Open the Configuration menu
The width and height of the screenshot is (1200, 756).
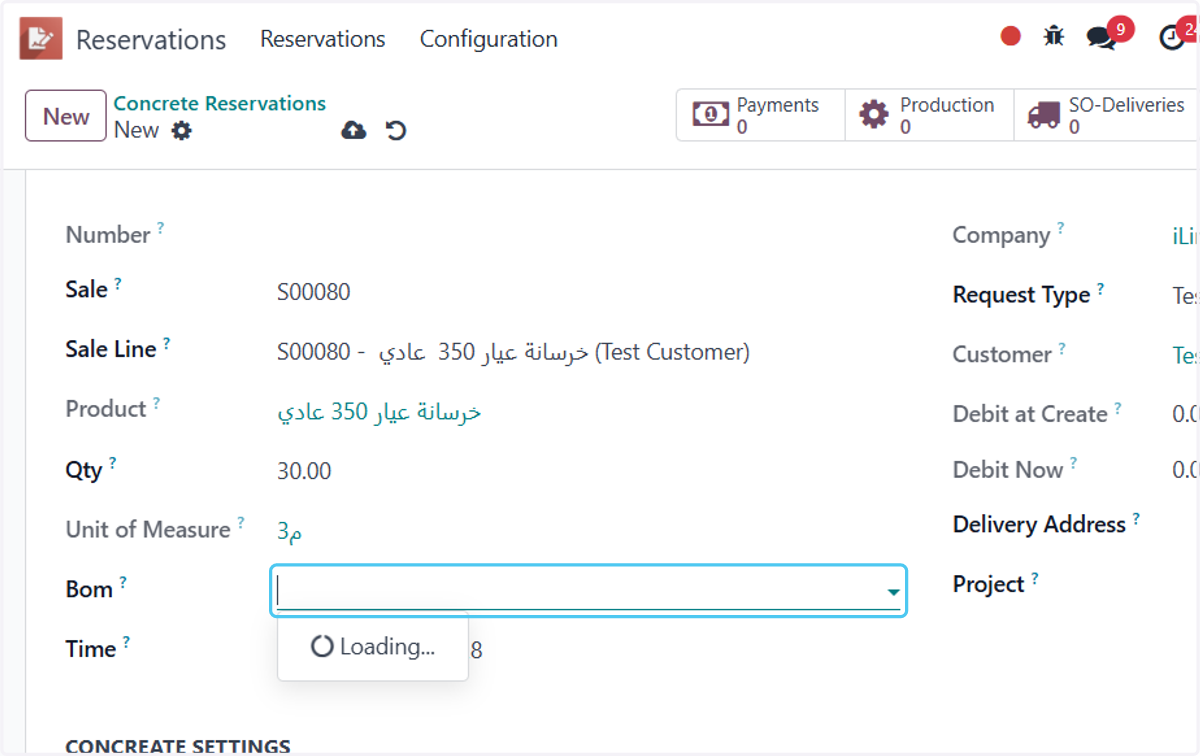488,39
